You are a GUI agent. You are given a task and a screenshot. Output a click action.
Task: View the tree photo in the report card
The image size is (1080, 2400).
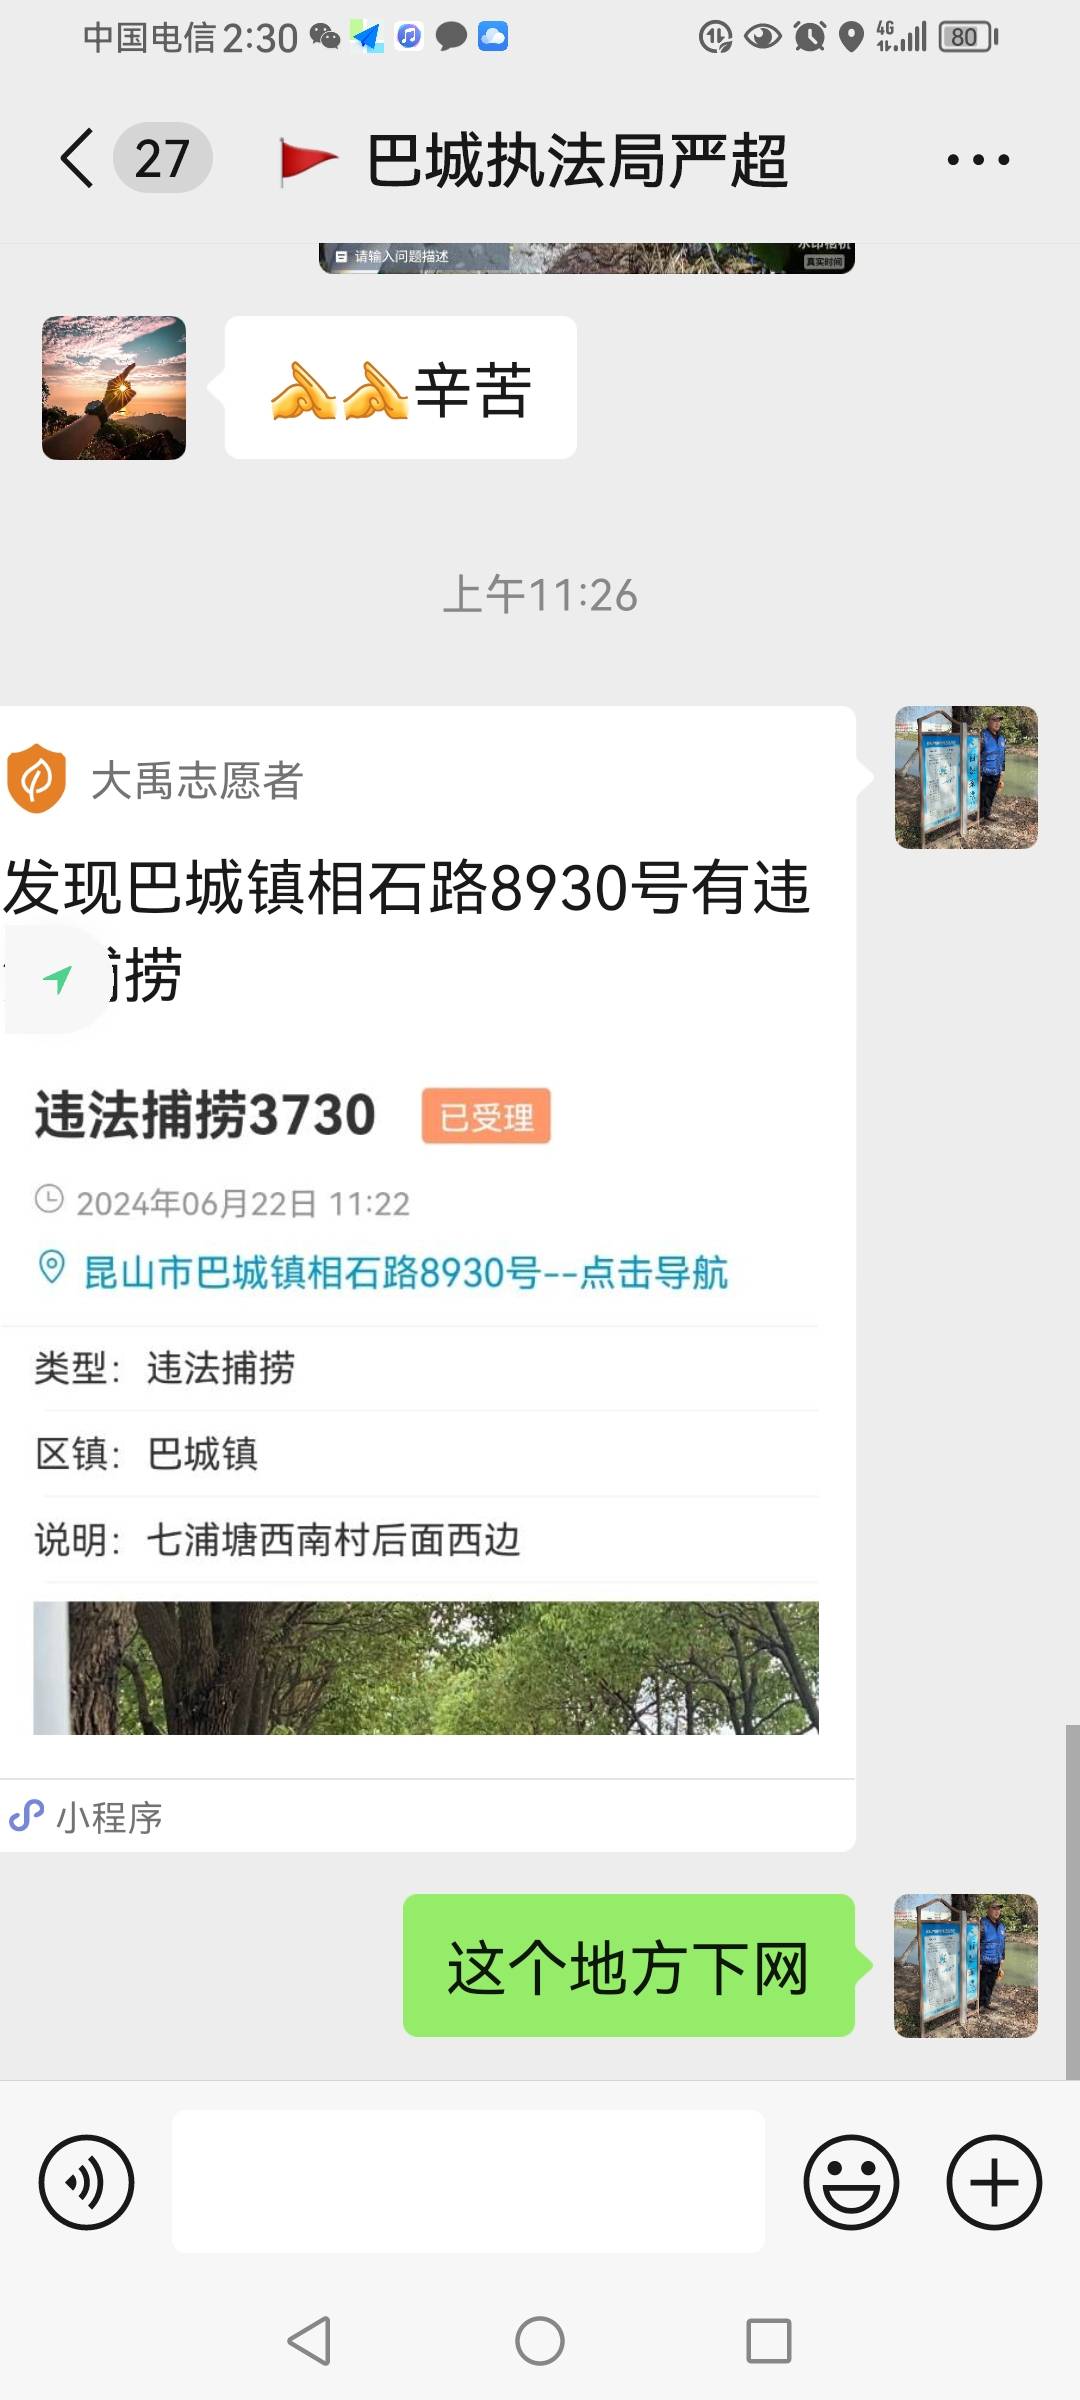coord(426,1667)
